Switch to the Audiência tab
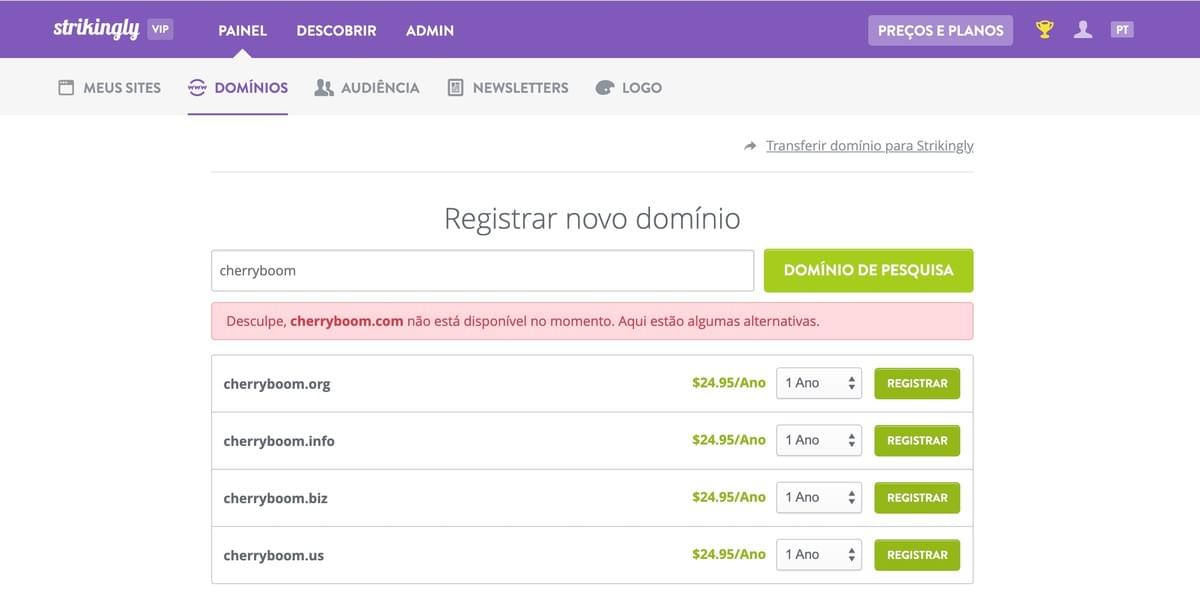Screen dimensions: 1200x606 click(x=367, y=88)
